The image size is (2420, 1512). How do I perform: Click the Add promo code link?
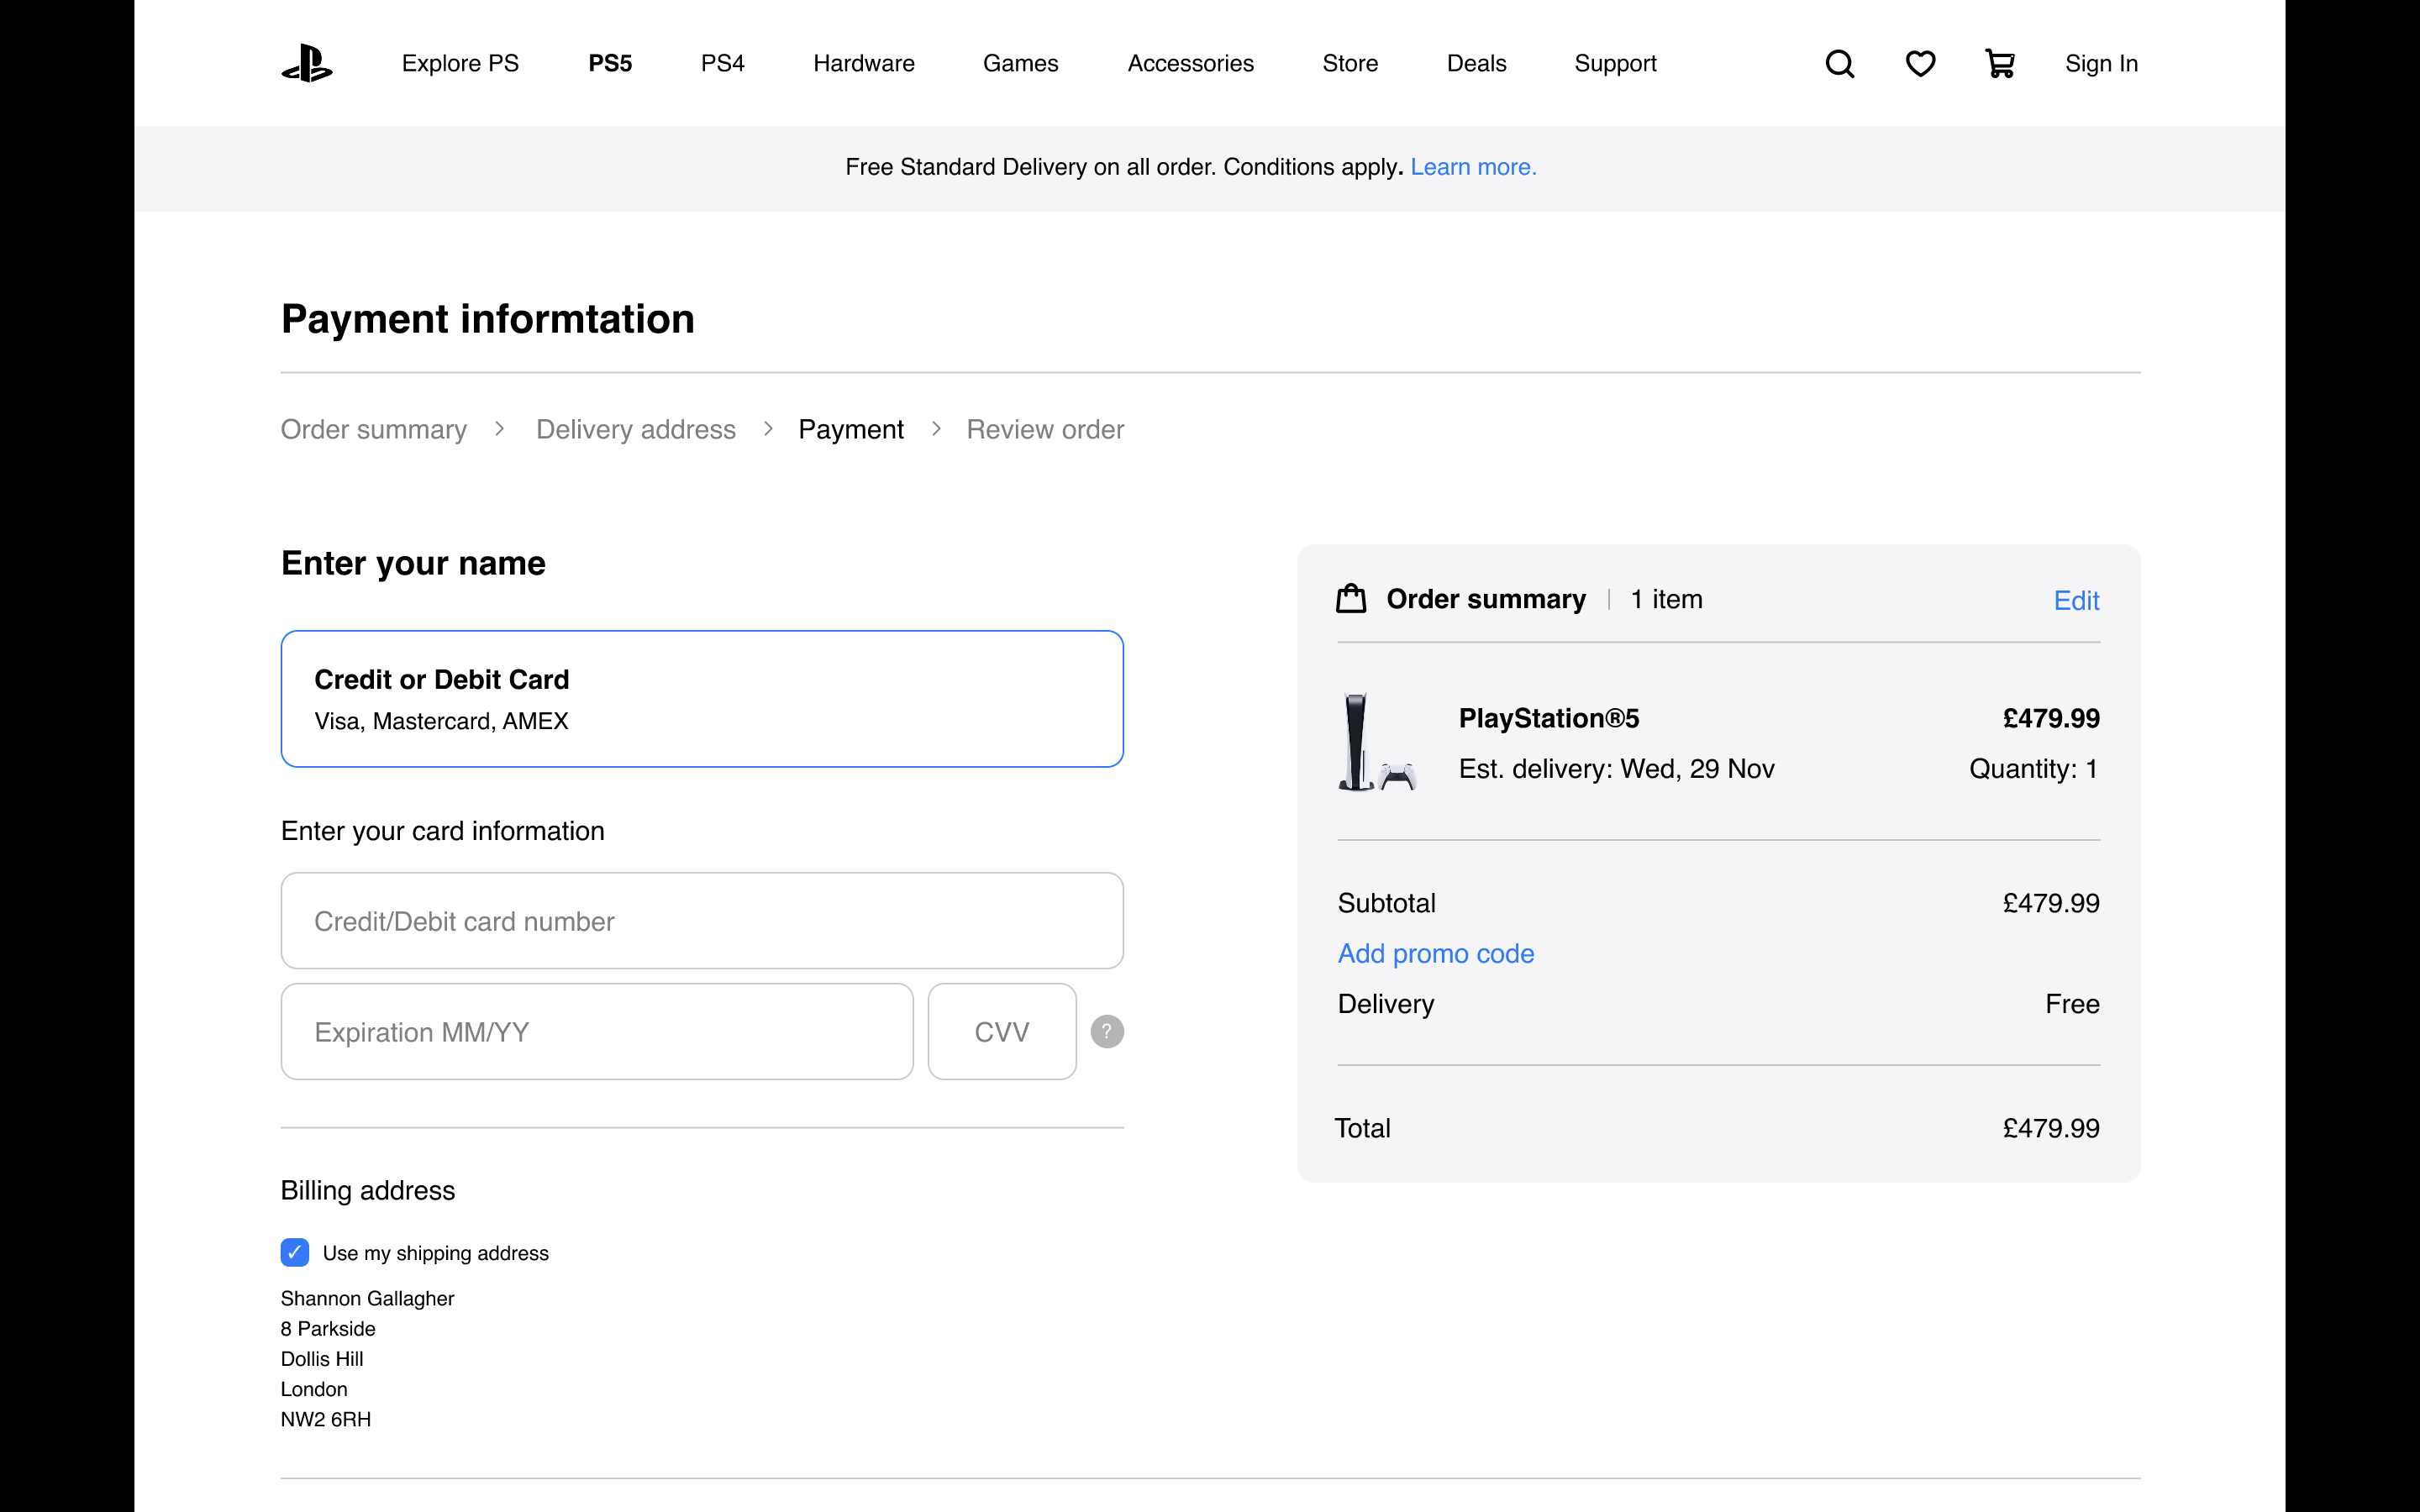click(1436, 953)
